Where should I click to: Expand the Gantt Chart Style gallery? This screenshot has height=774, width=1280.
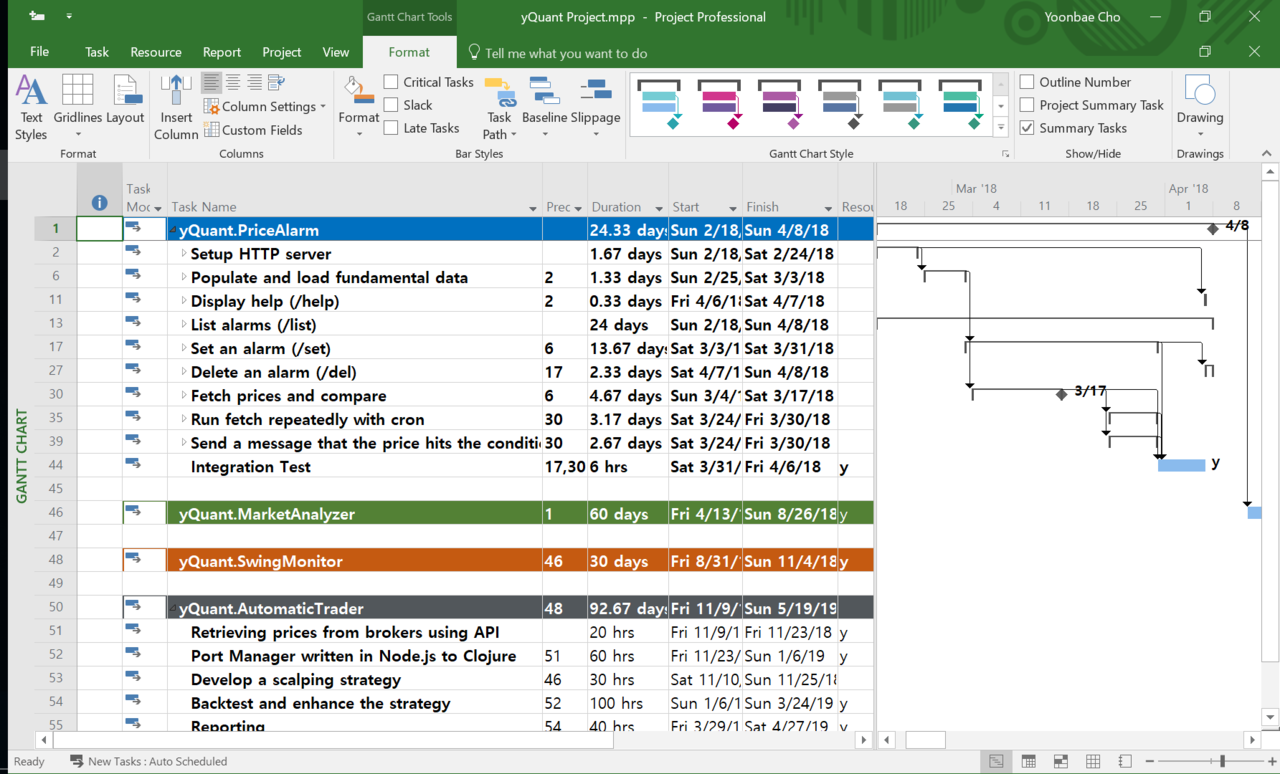[x=1001, y=128]
